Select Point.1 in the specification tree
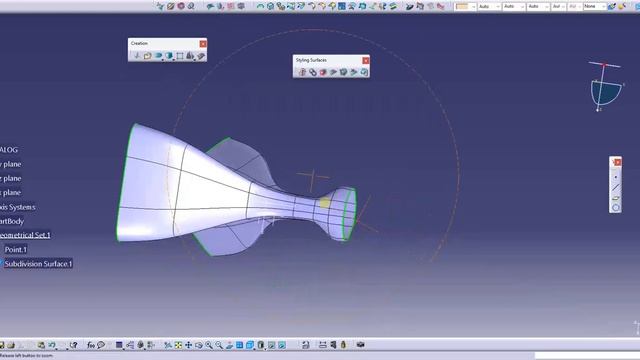The image size is (640, 360). (x=16, y=249)
